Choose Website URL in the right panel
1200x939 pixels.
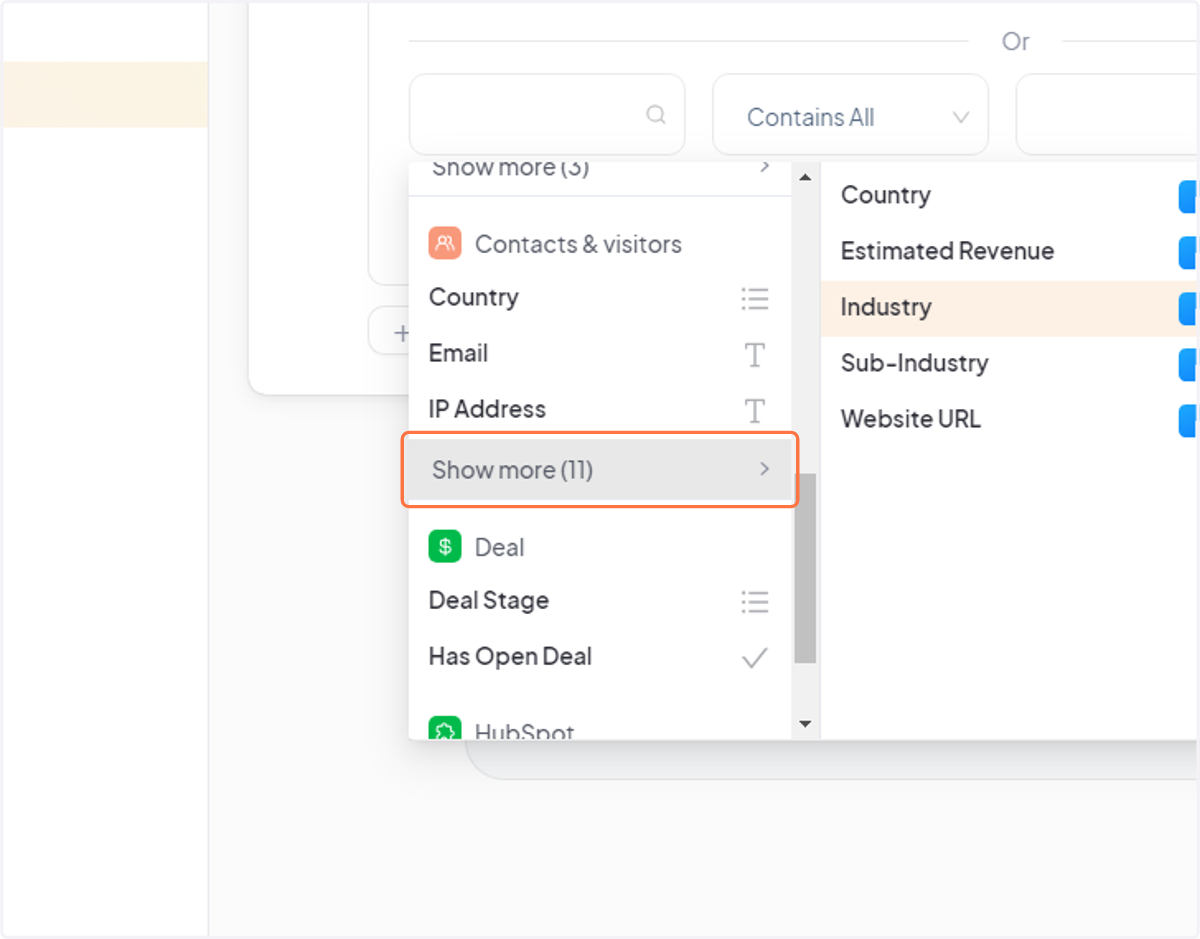(1009, 419)
